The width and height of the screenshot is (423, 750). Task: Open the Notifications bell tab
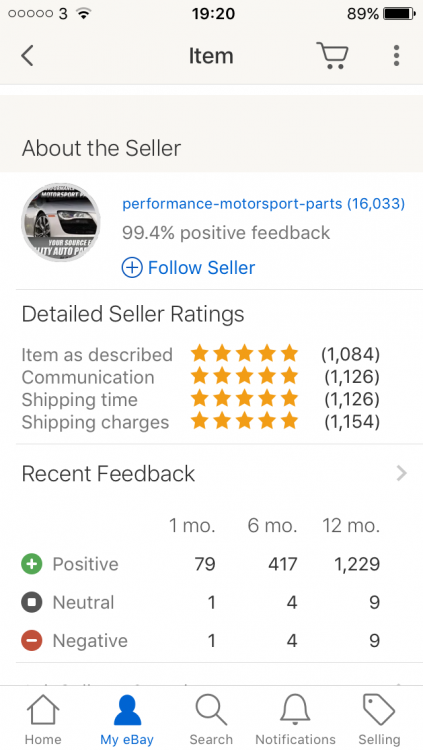(295, 719)
